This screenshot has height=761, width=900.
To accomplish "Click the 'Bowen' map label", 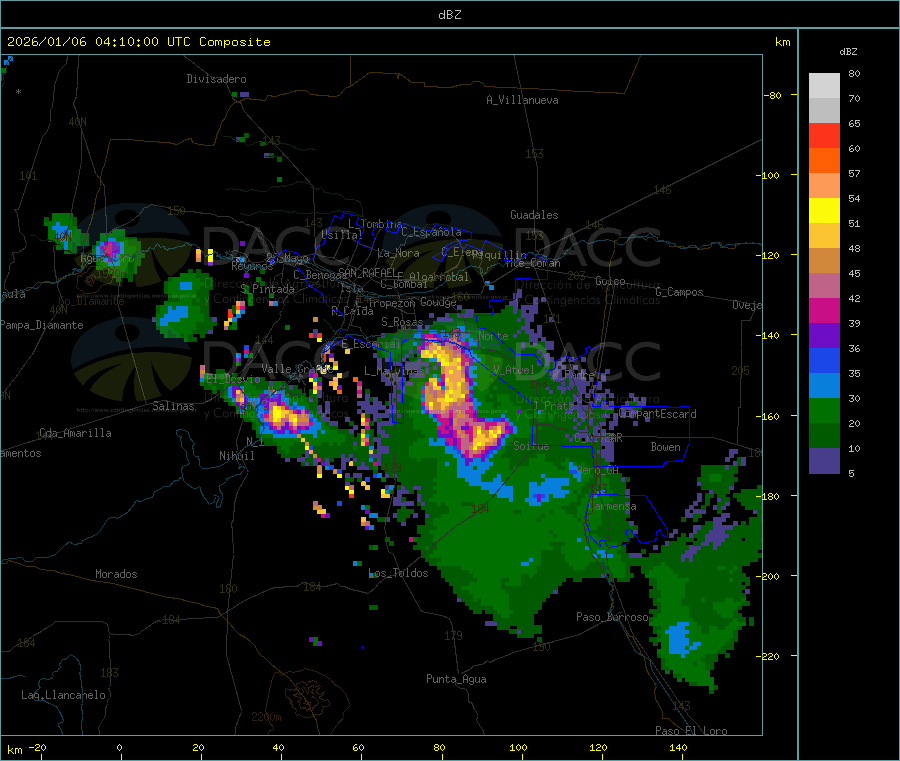I will click(665, 447).
